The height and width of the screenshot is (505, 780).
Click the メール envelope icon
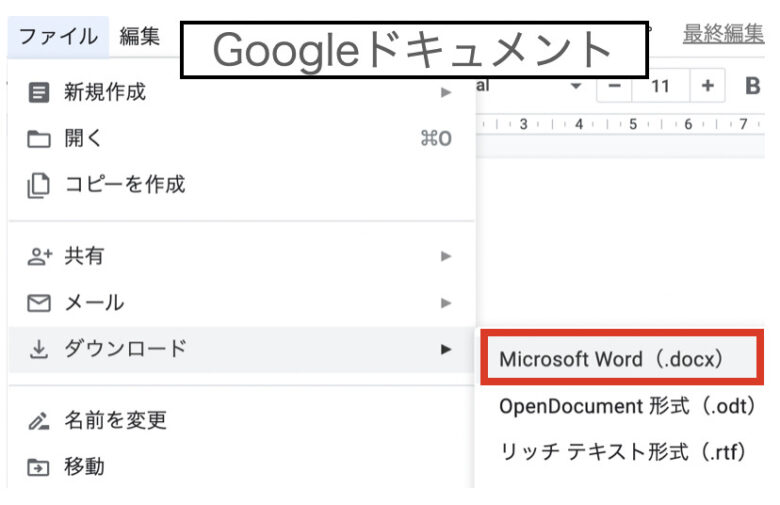pos(39,303)
